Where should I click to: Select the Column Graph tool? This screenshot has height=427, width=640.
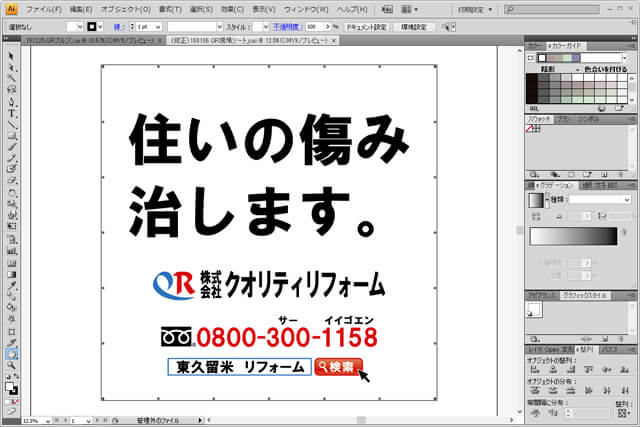[x=11, y=251]
